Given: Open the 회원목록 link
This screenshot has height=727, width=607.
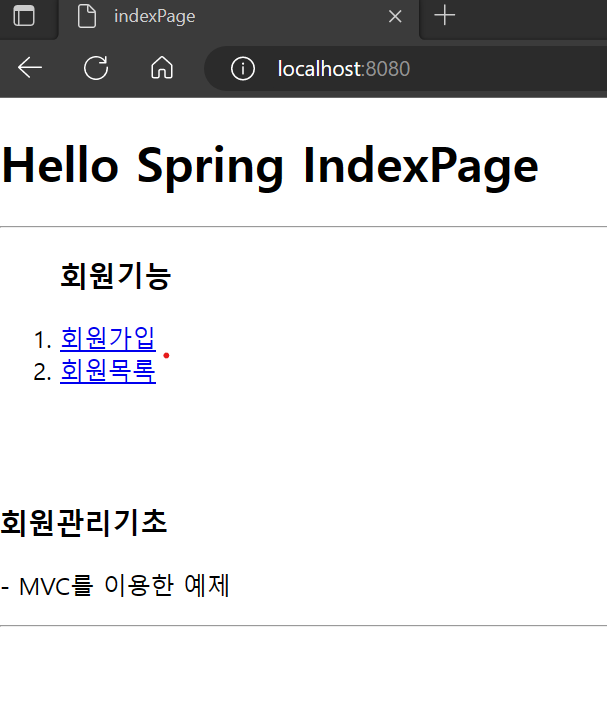Looking at the screenshot, I should coord(108,371).
